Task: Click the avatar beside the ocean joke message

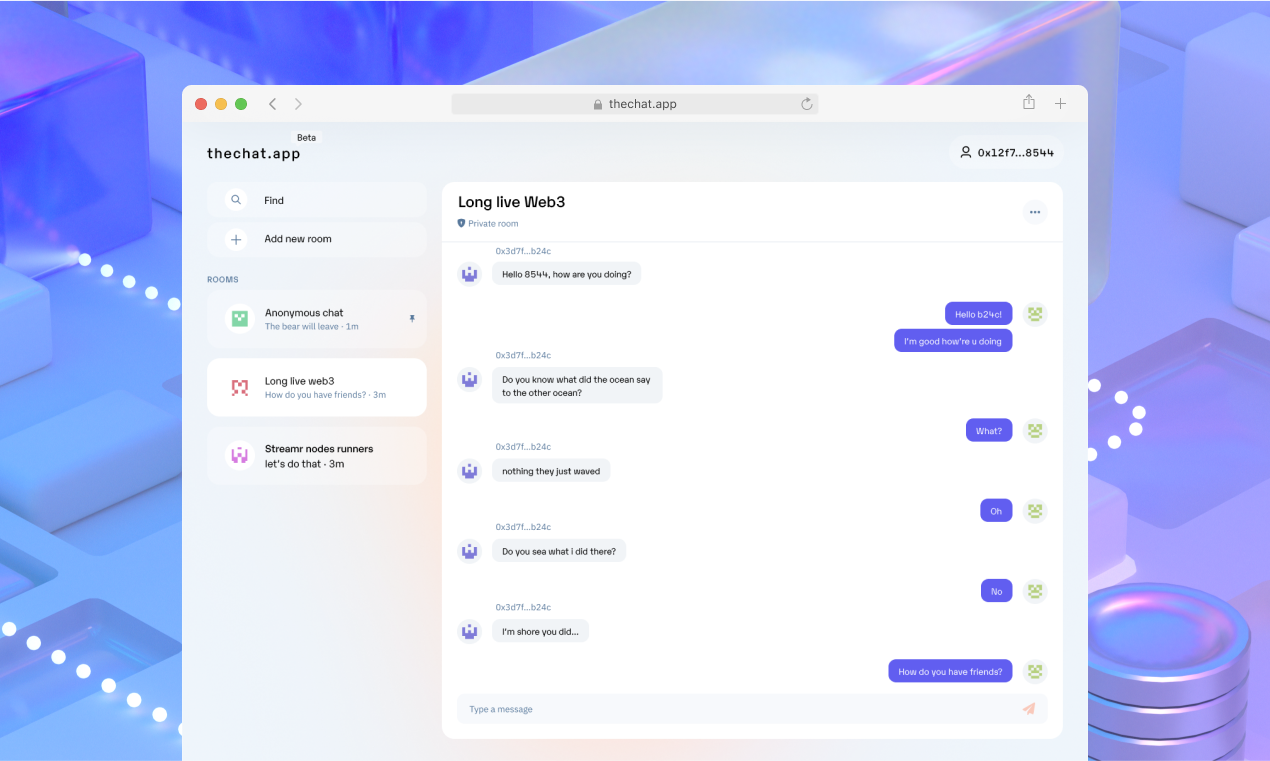Action: coord(470,379)
